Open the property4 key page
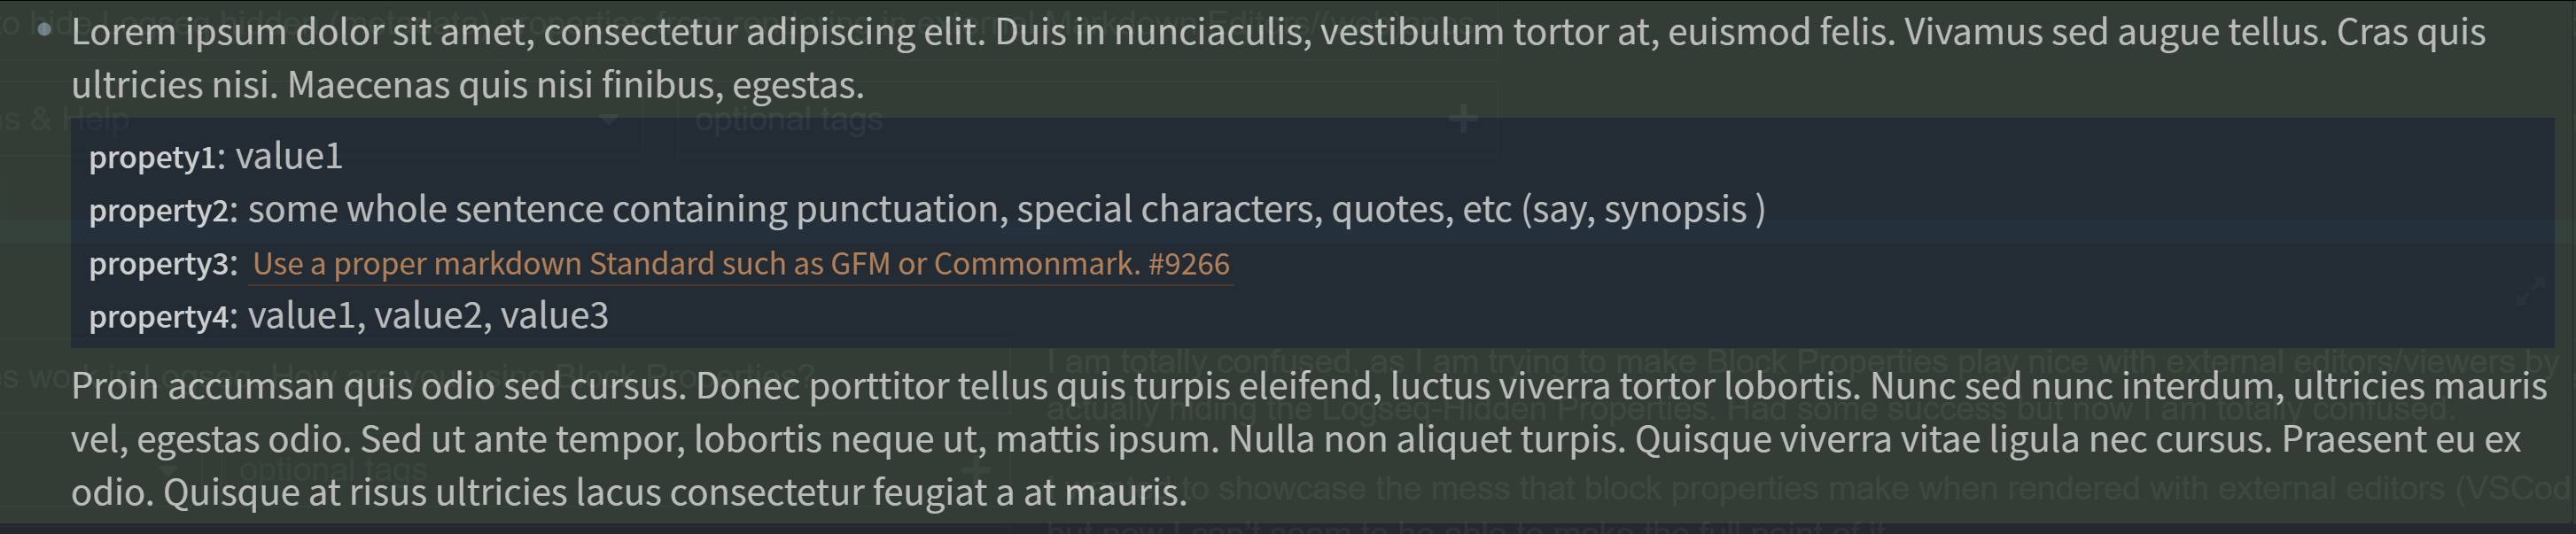The image size is (2576, 534). [159, 317]
